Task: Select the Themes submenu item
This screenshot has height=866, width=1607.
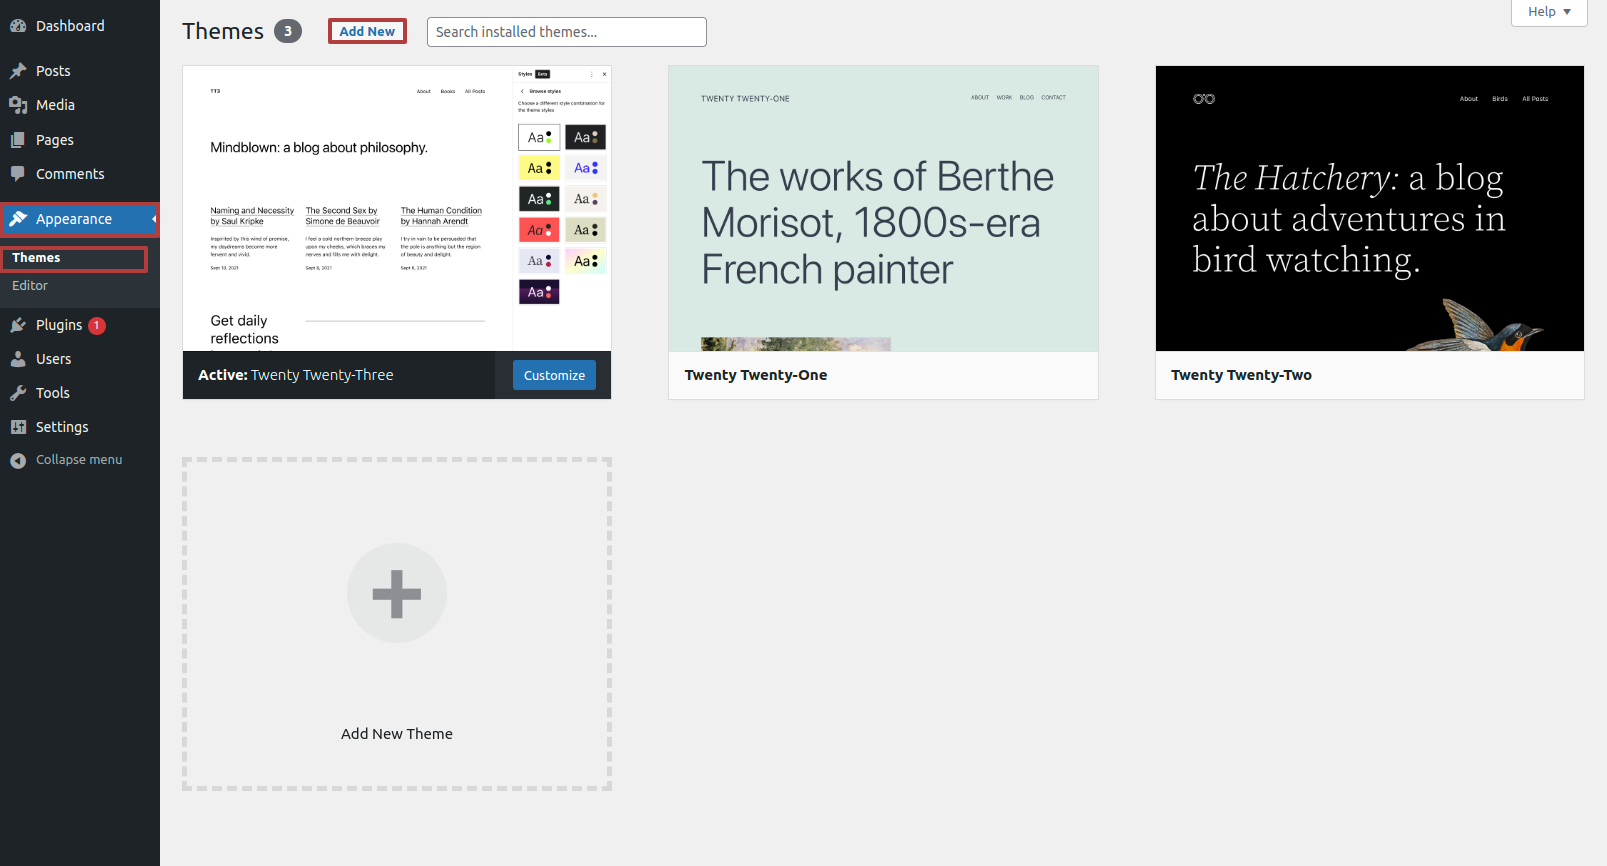Action: [x=36, y=258]
